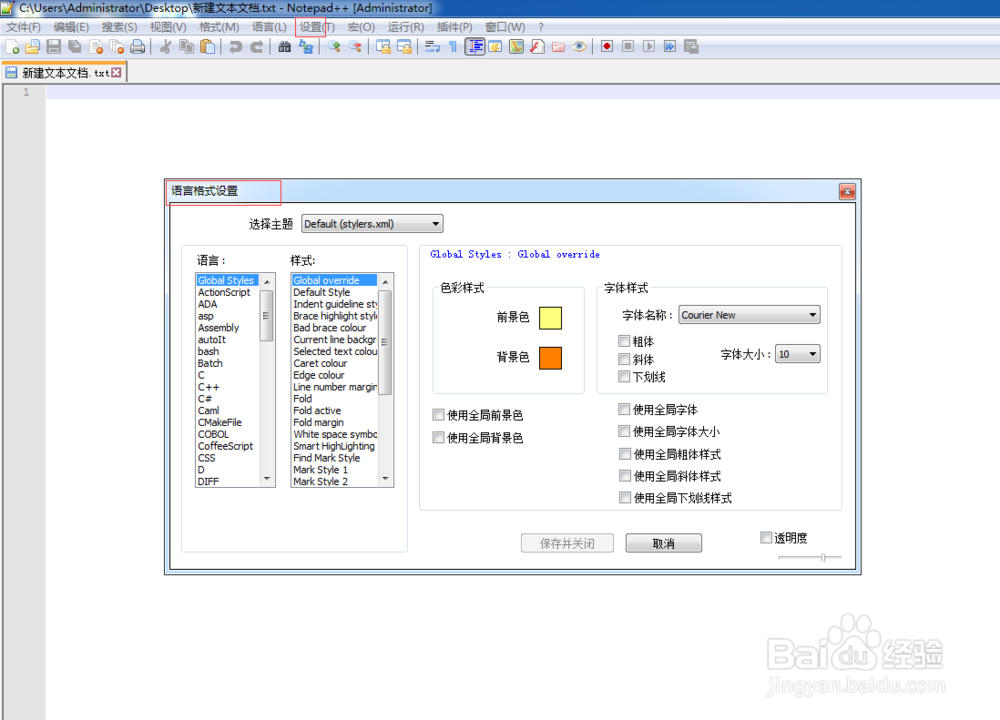Enable the 粗体 bold checkbox
This screenshot has height=720, width=1000.
tap(624, 341)
